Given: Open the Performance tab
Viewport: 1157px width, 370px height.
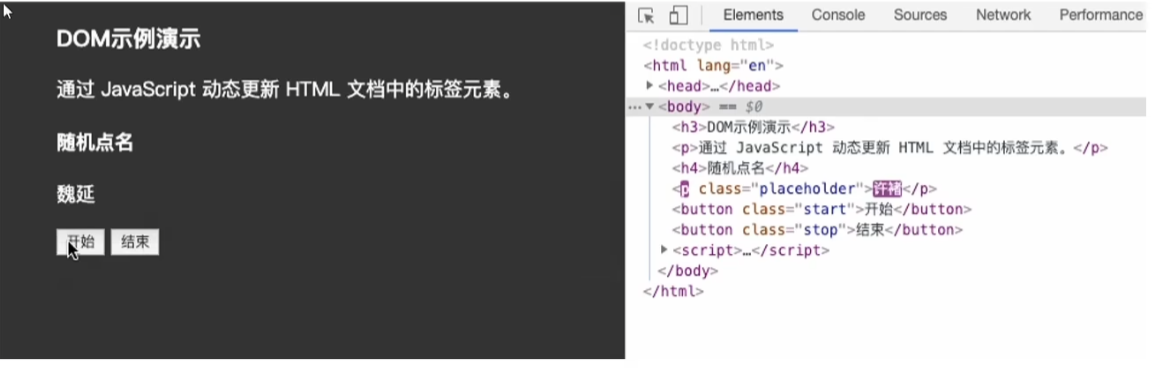Looking at the screenshot, I should point(1101,15).
